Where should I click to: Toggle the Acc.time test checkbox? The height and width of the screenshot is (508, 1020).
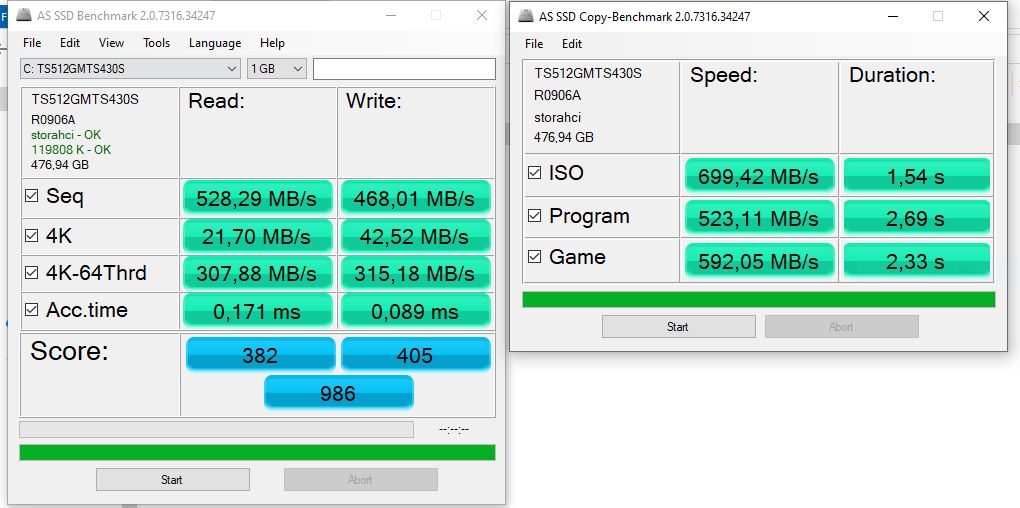point(31,310)
